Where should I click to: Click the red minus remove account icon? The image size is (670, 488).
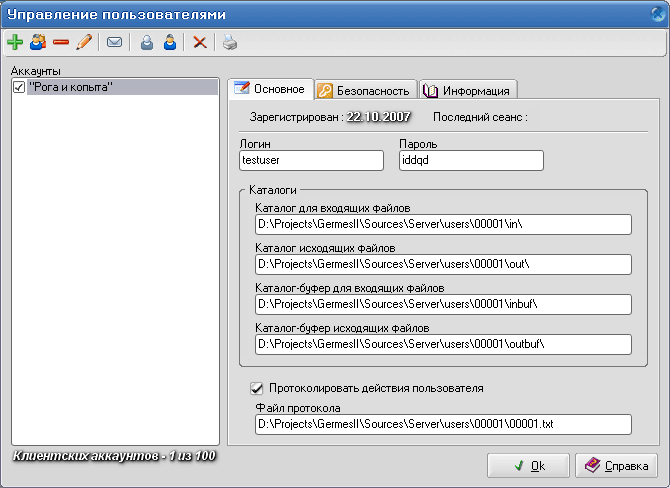[61, 42]
